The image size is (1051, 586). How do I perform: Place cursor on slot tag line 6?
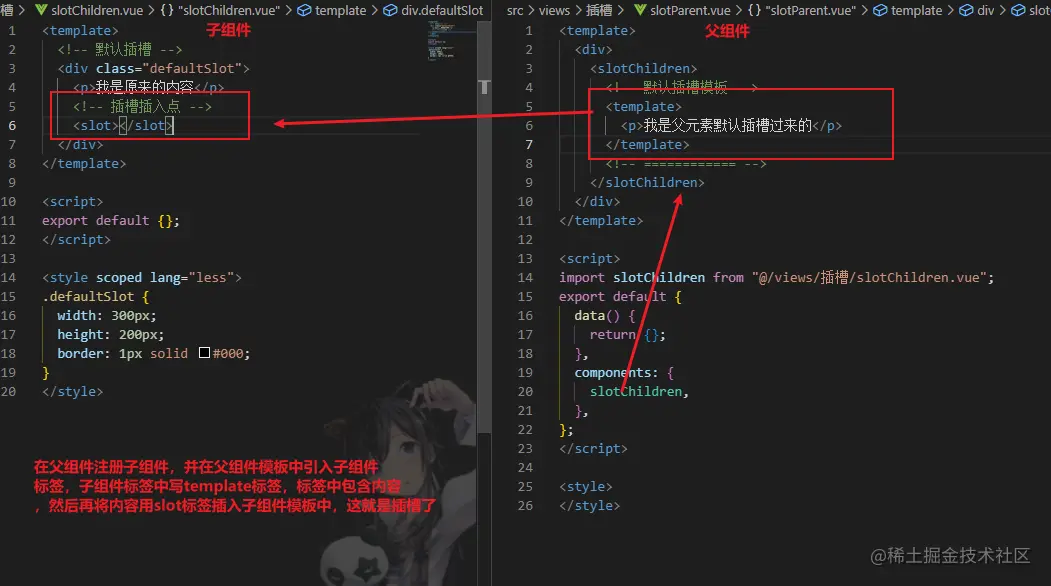tap(123, 125)
